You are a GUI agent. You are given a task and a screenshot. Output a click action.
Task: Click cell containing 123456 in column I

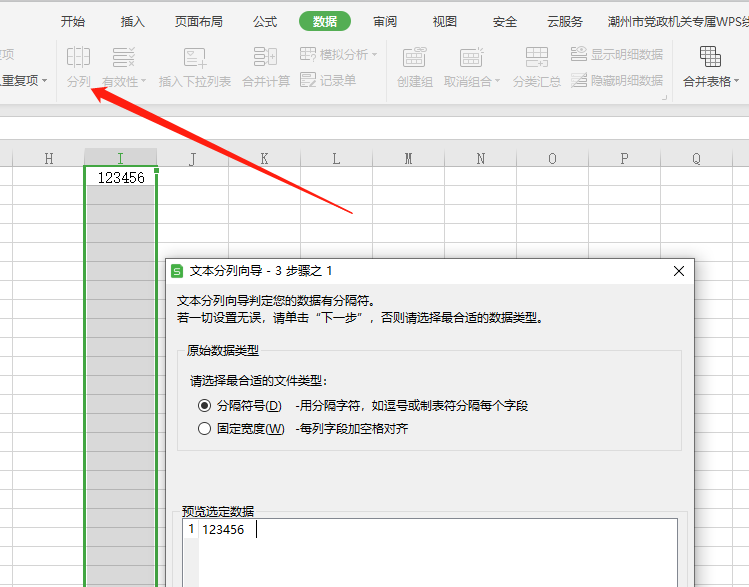pyautogui.click(x=120, y=177)
